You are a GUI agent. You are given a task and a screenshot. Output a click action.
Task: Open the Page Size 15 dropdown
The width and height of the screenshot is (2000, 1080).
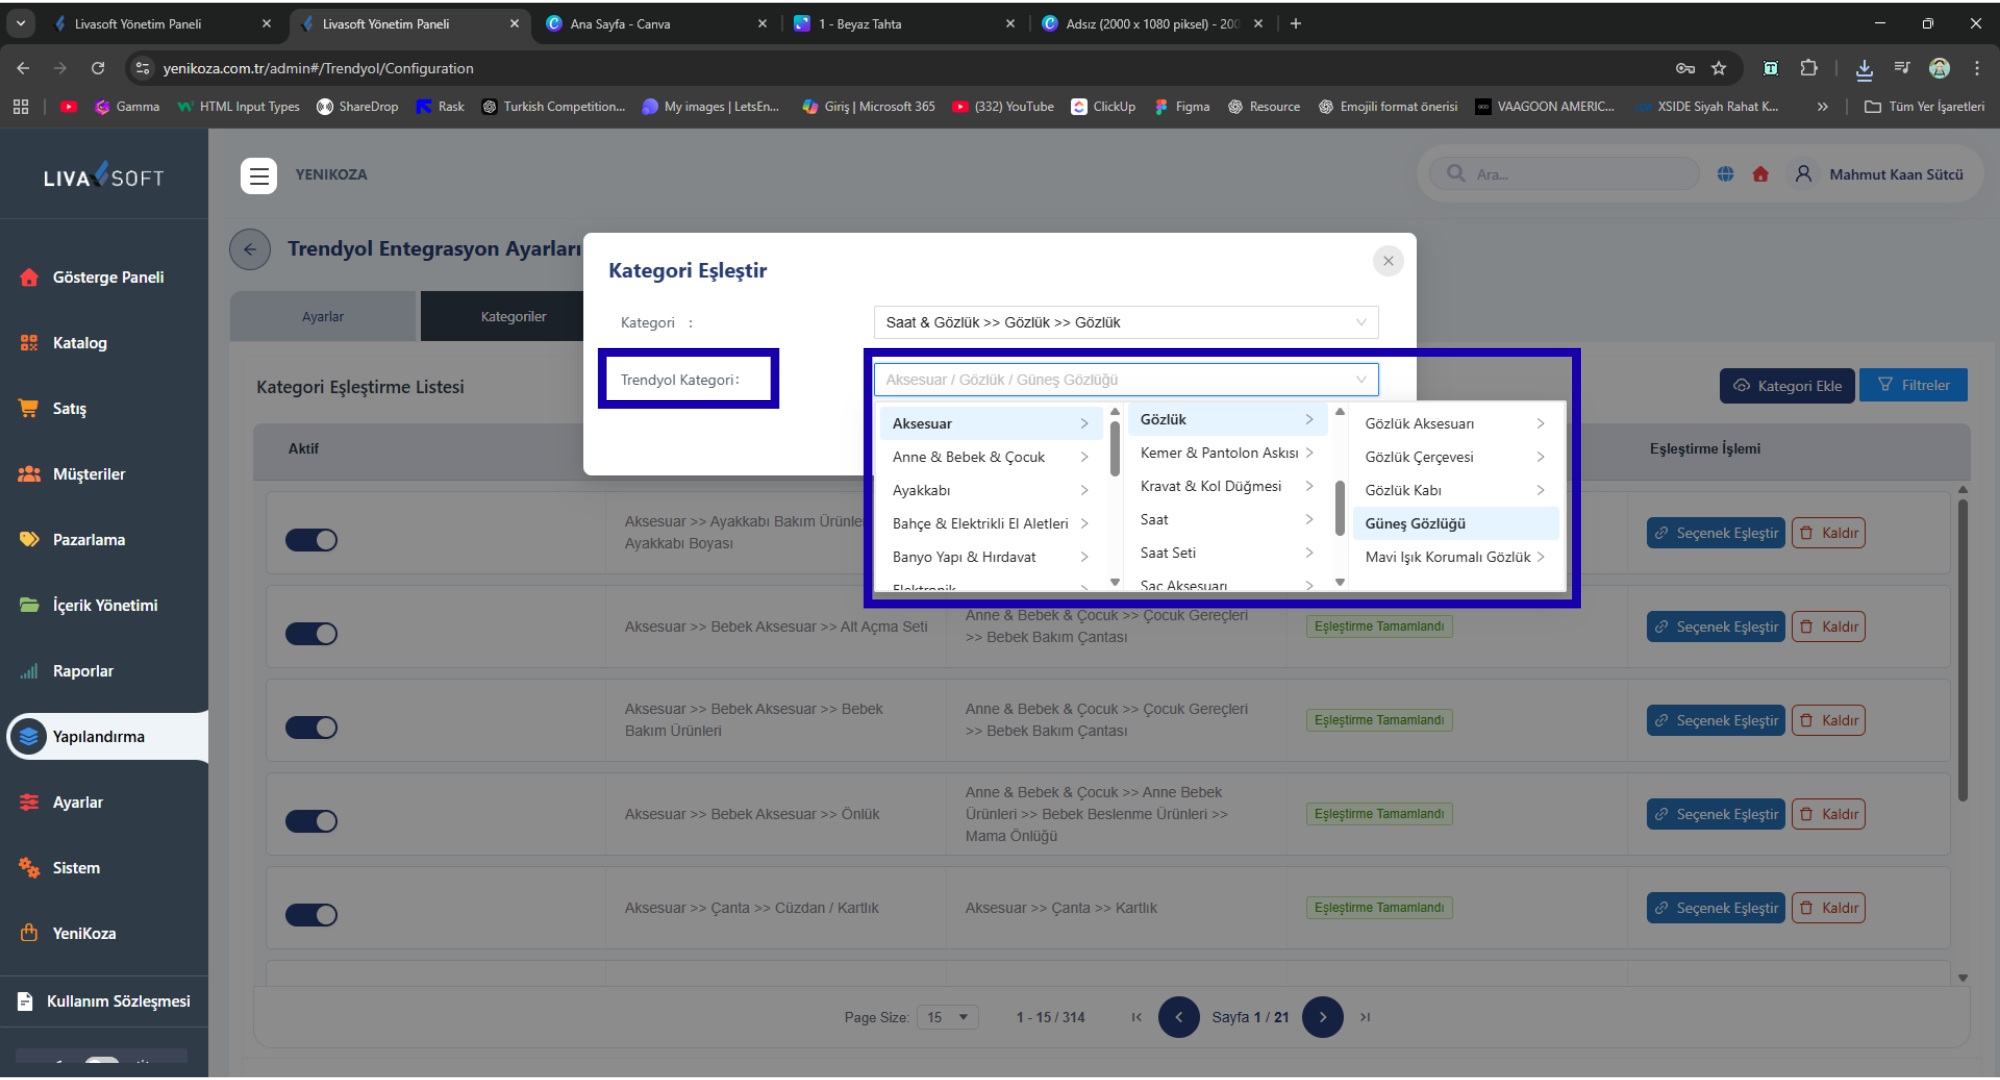pos(946,1017)
